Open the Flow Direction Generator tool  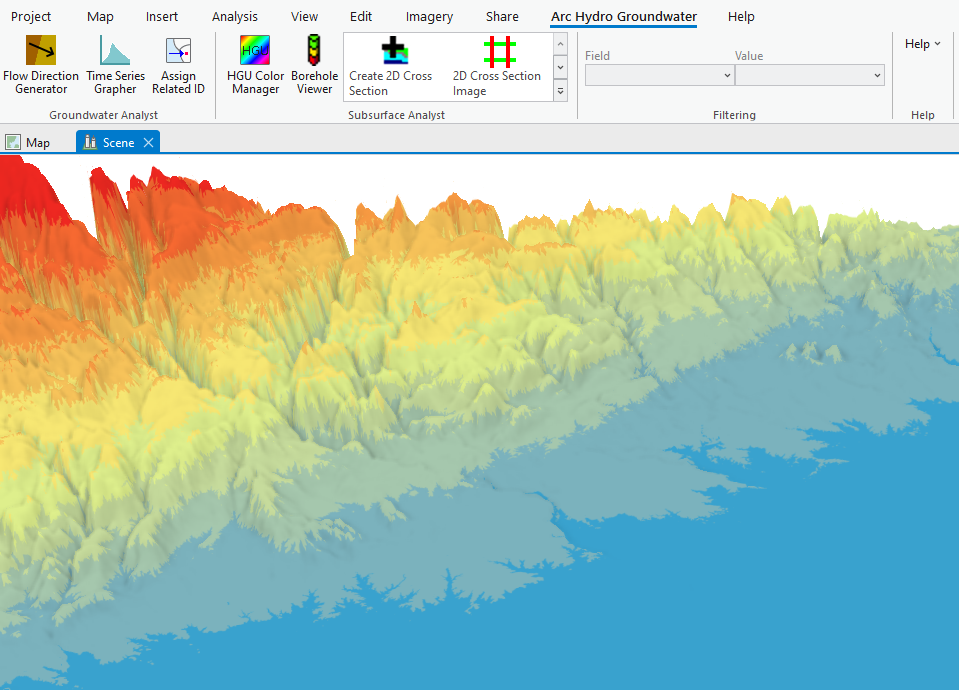point(41,66)
